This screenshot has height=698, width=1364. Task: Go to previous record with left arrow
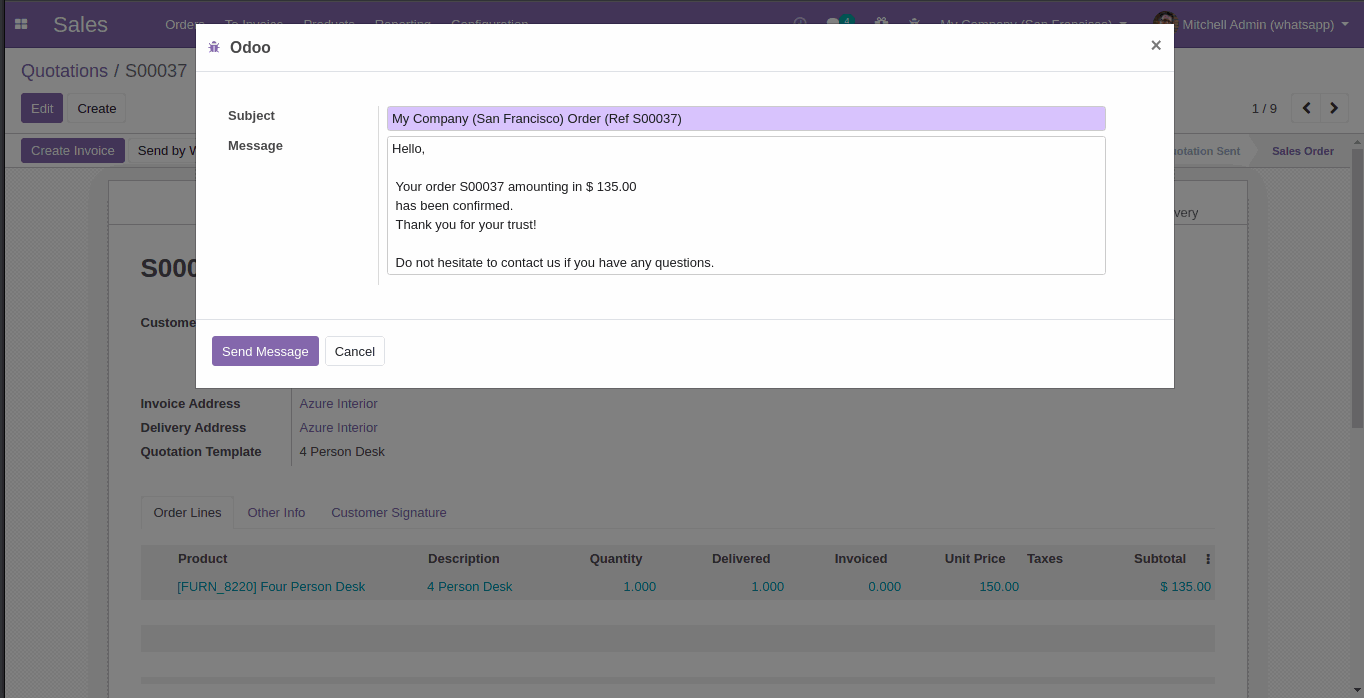tap(1306, 108)
